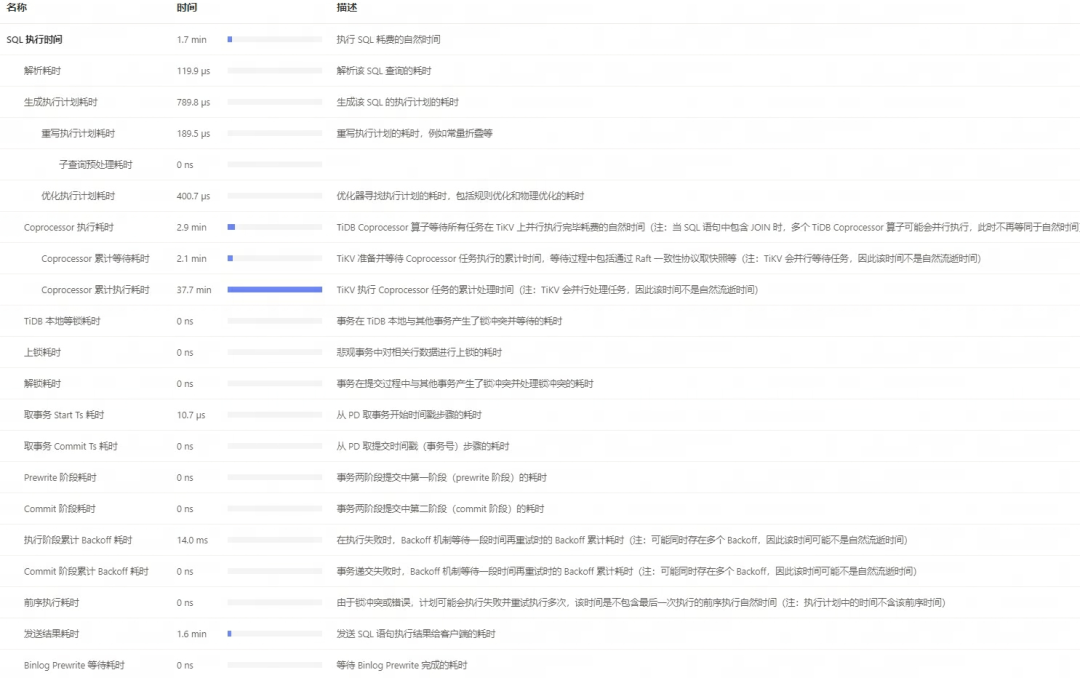The width and height of the screenshot is (1080, 678).
Task: Sort the table by the 名称 column
Action: 17,8
